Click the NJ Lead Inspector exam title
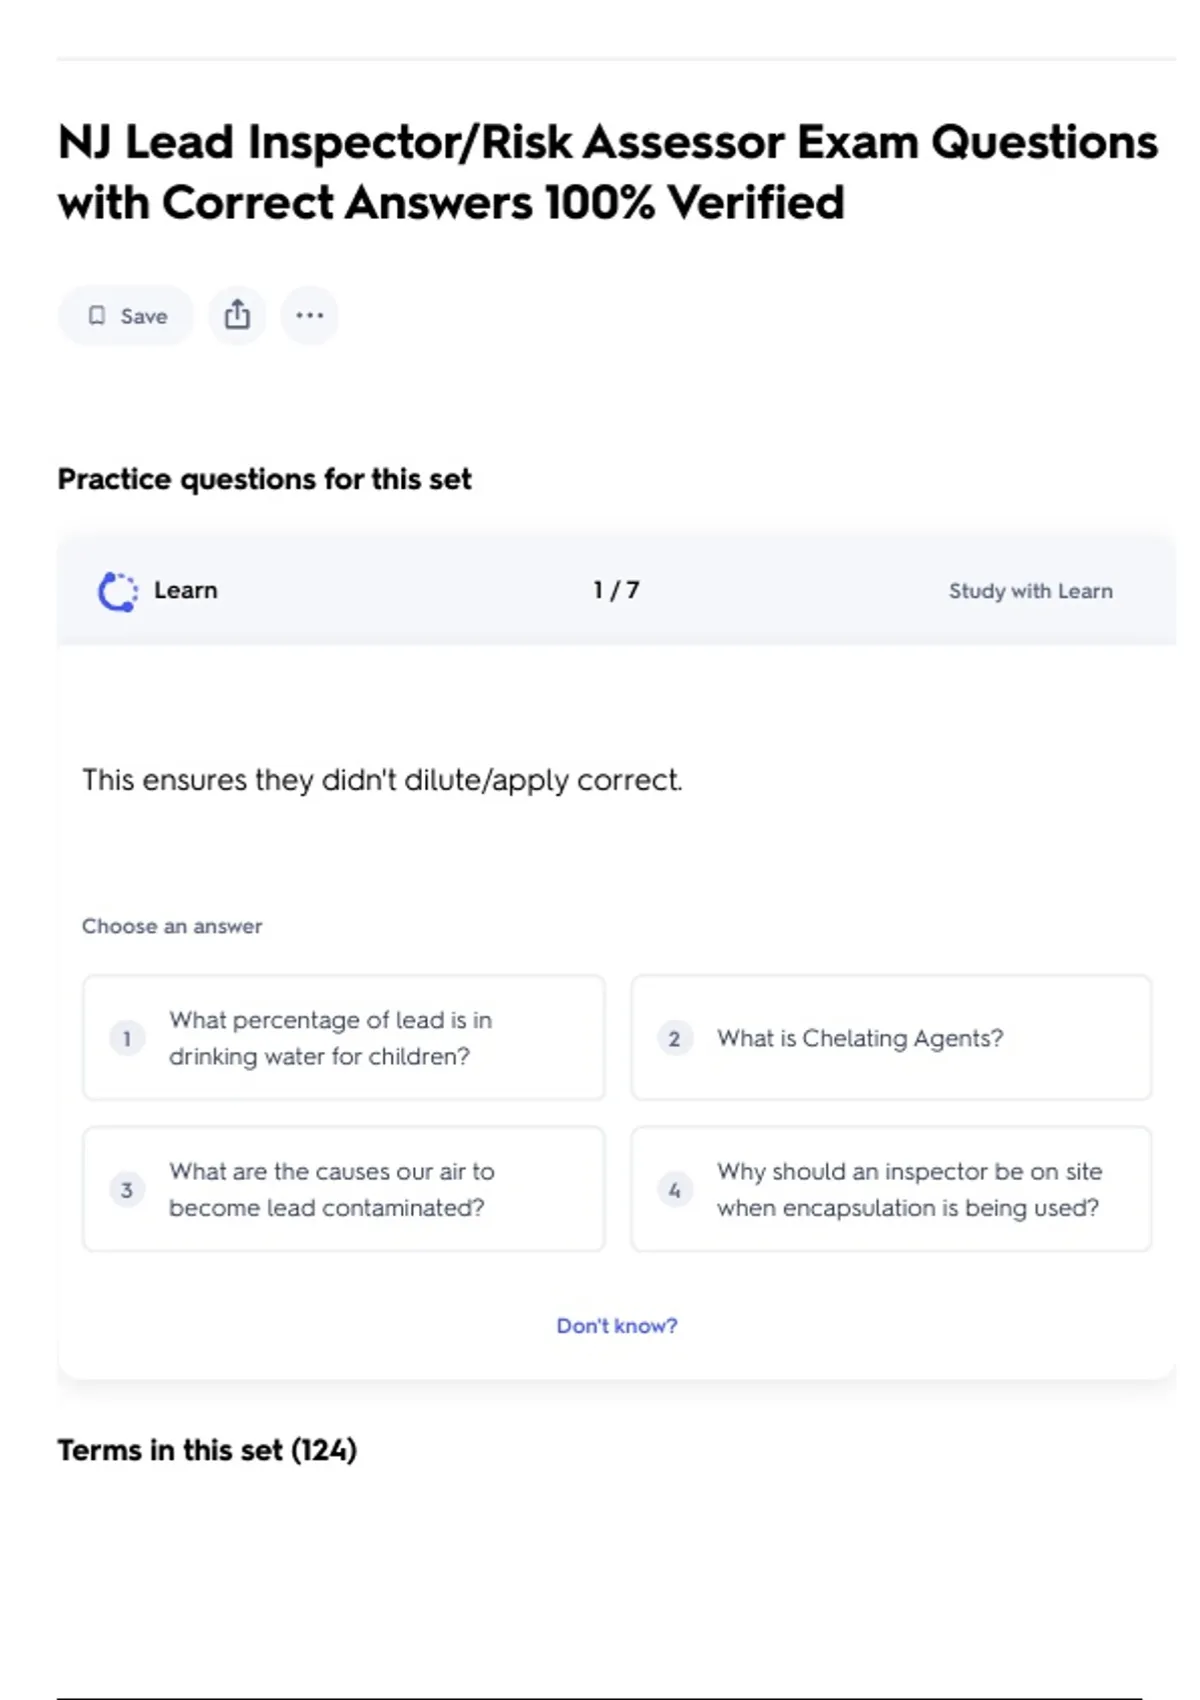Screen dimensions: 1200x1700 click(x=607, y=172)
